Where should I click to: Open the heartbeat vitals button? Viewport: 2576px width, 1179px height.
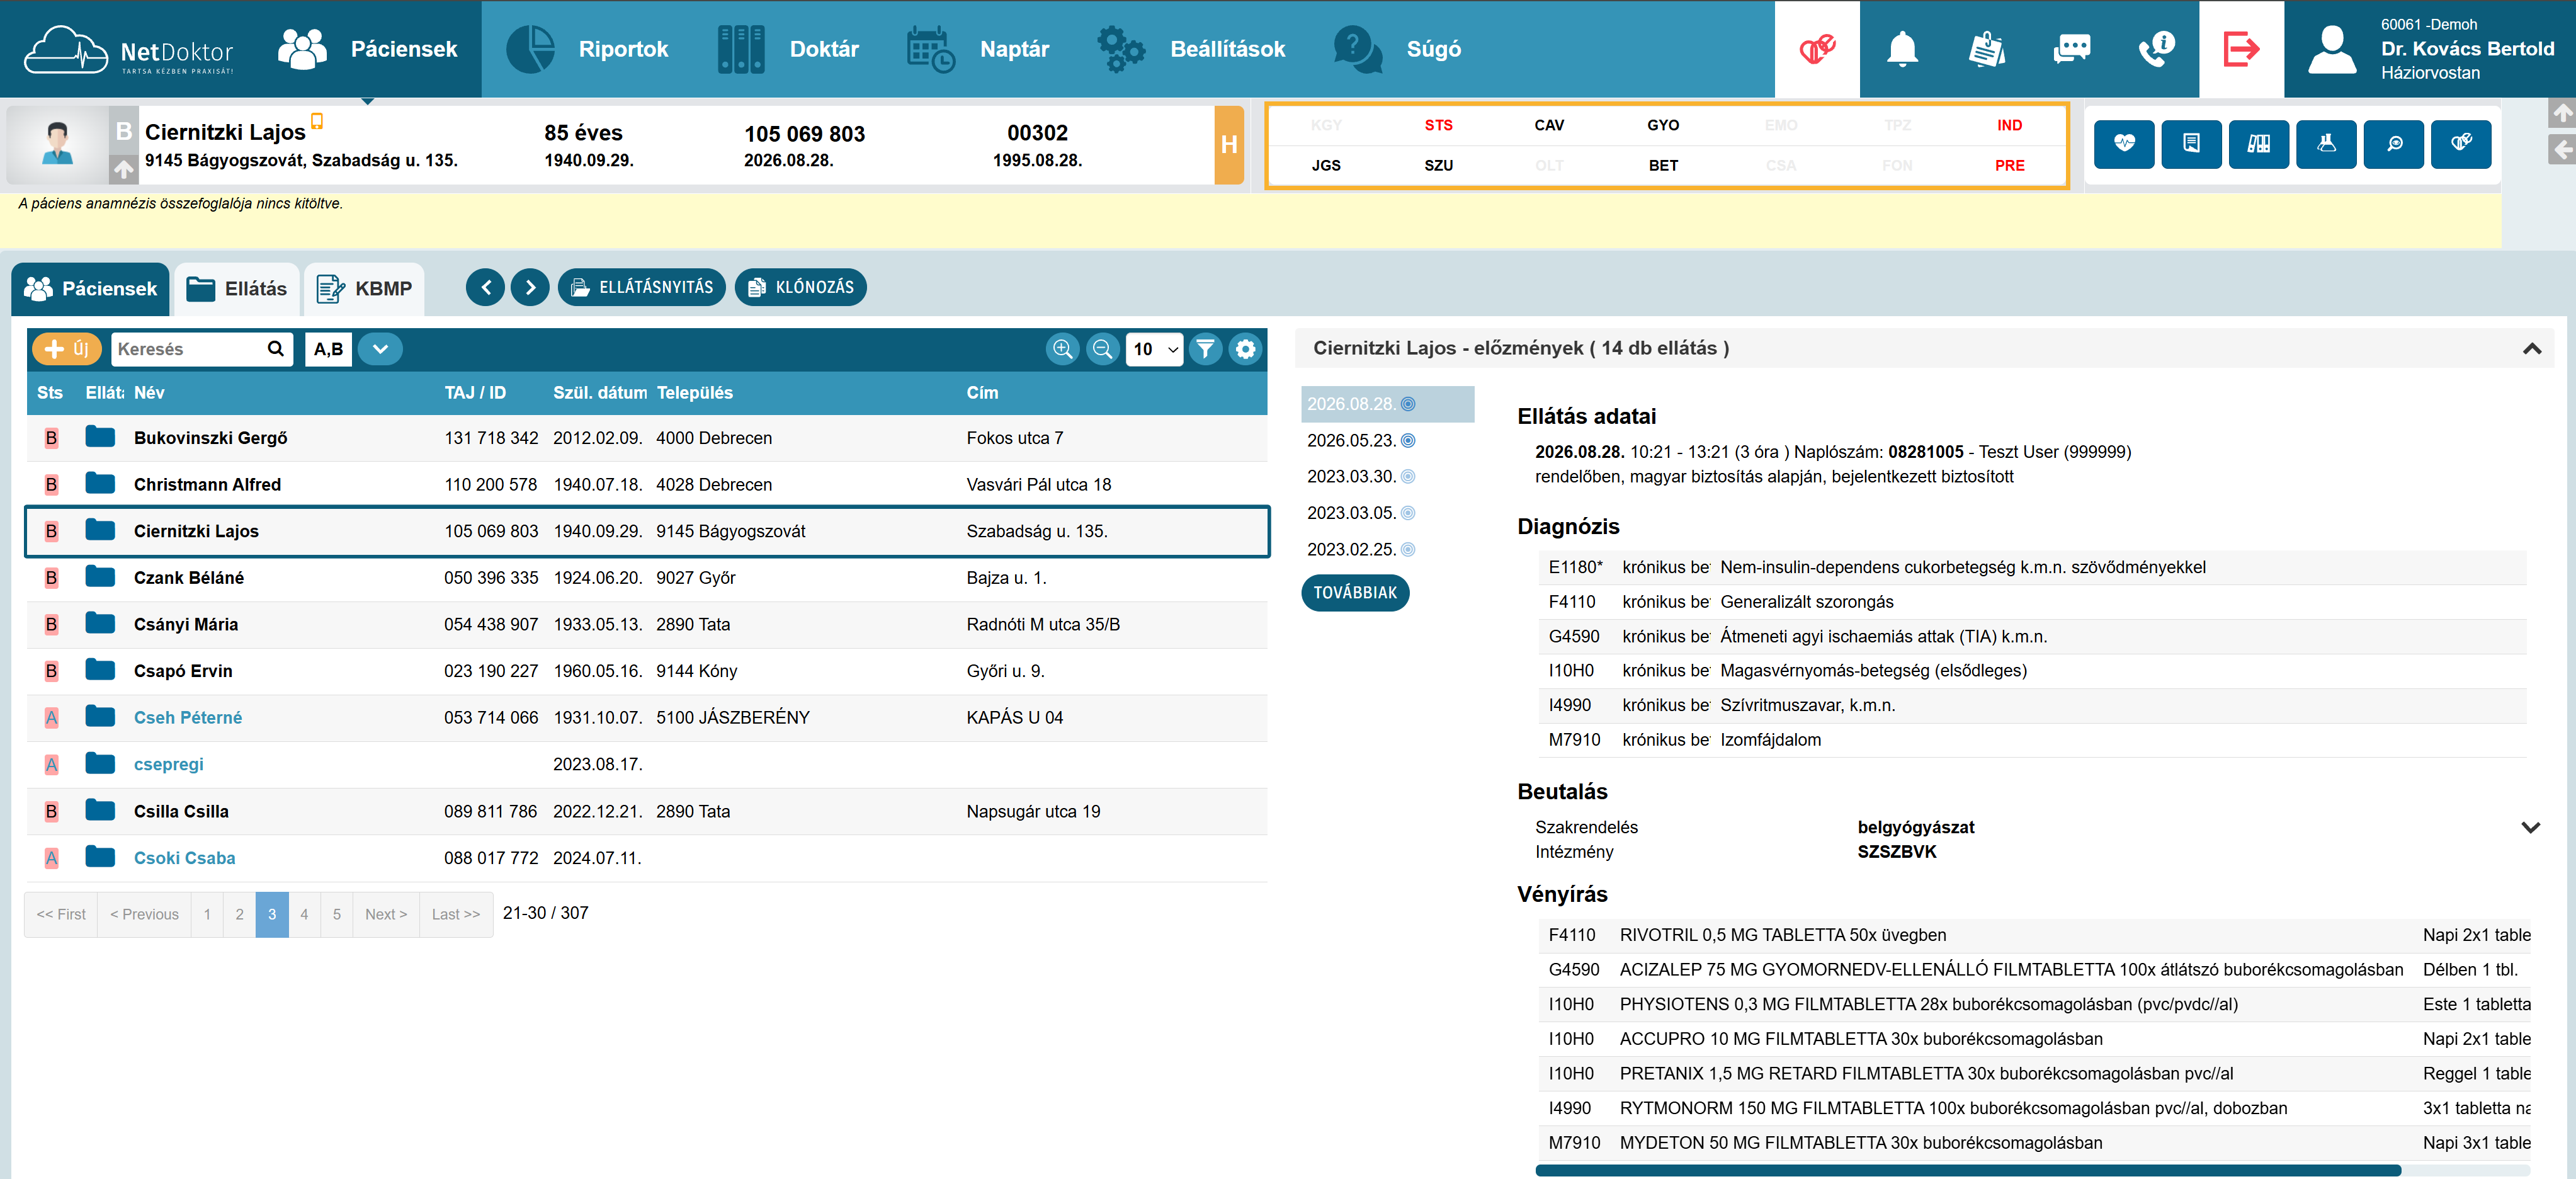click(x=2124, y=144)
